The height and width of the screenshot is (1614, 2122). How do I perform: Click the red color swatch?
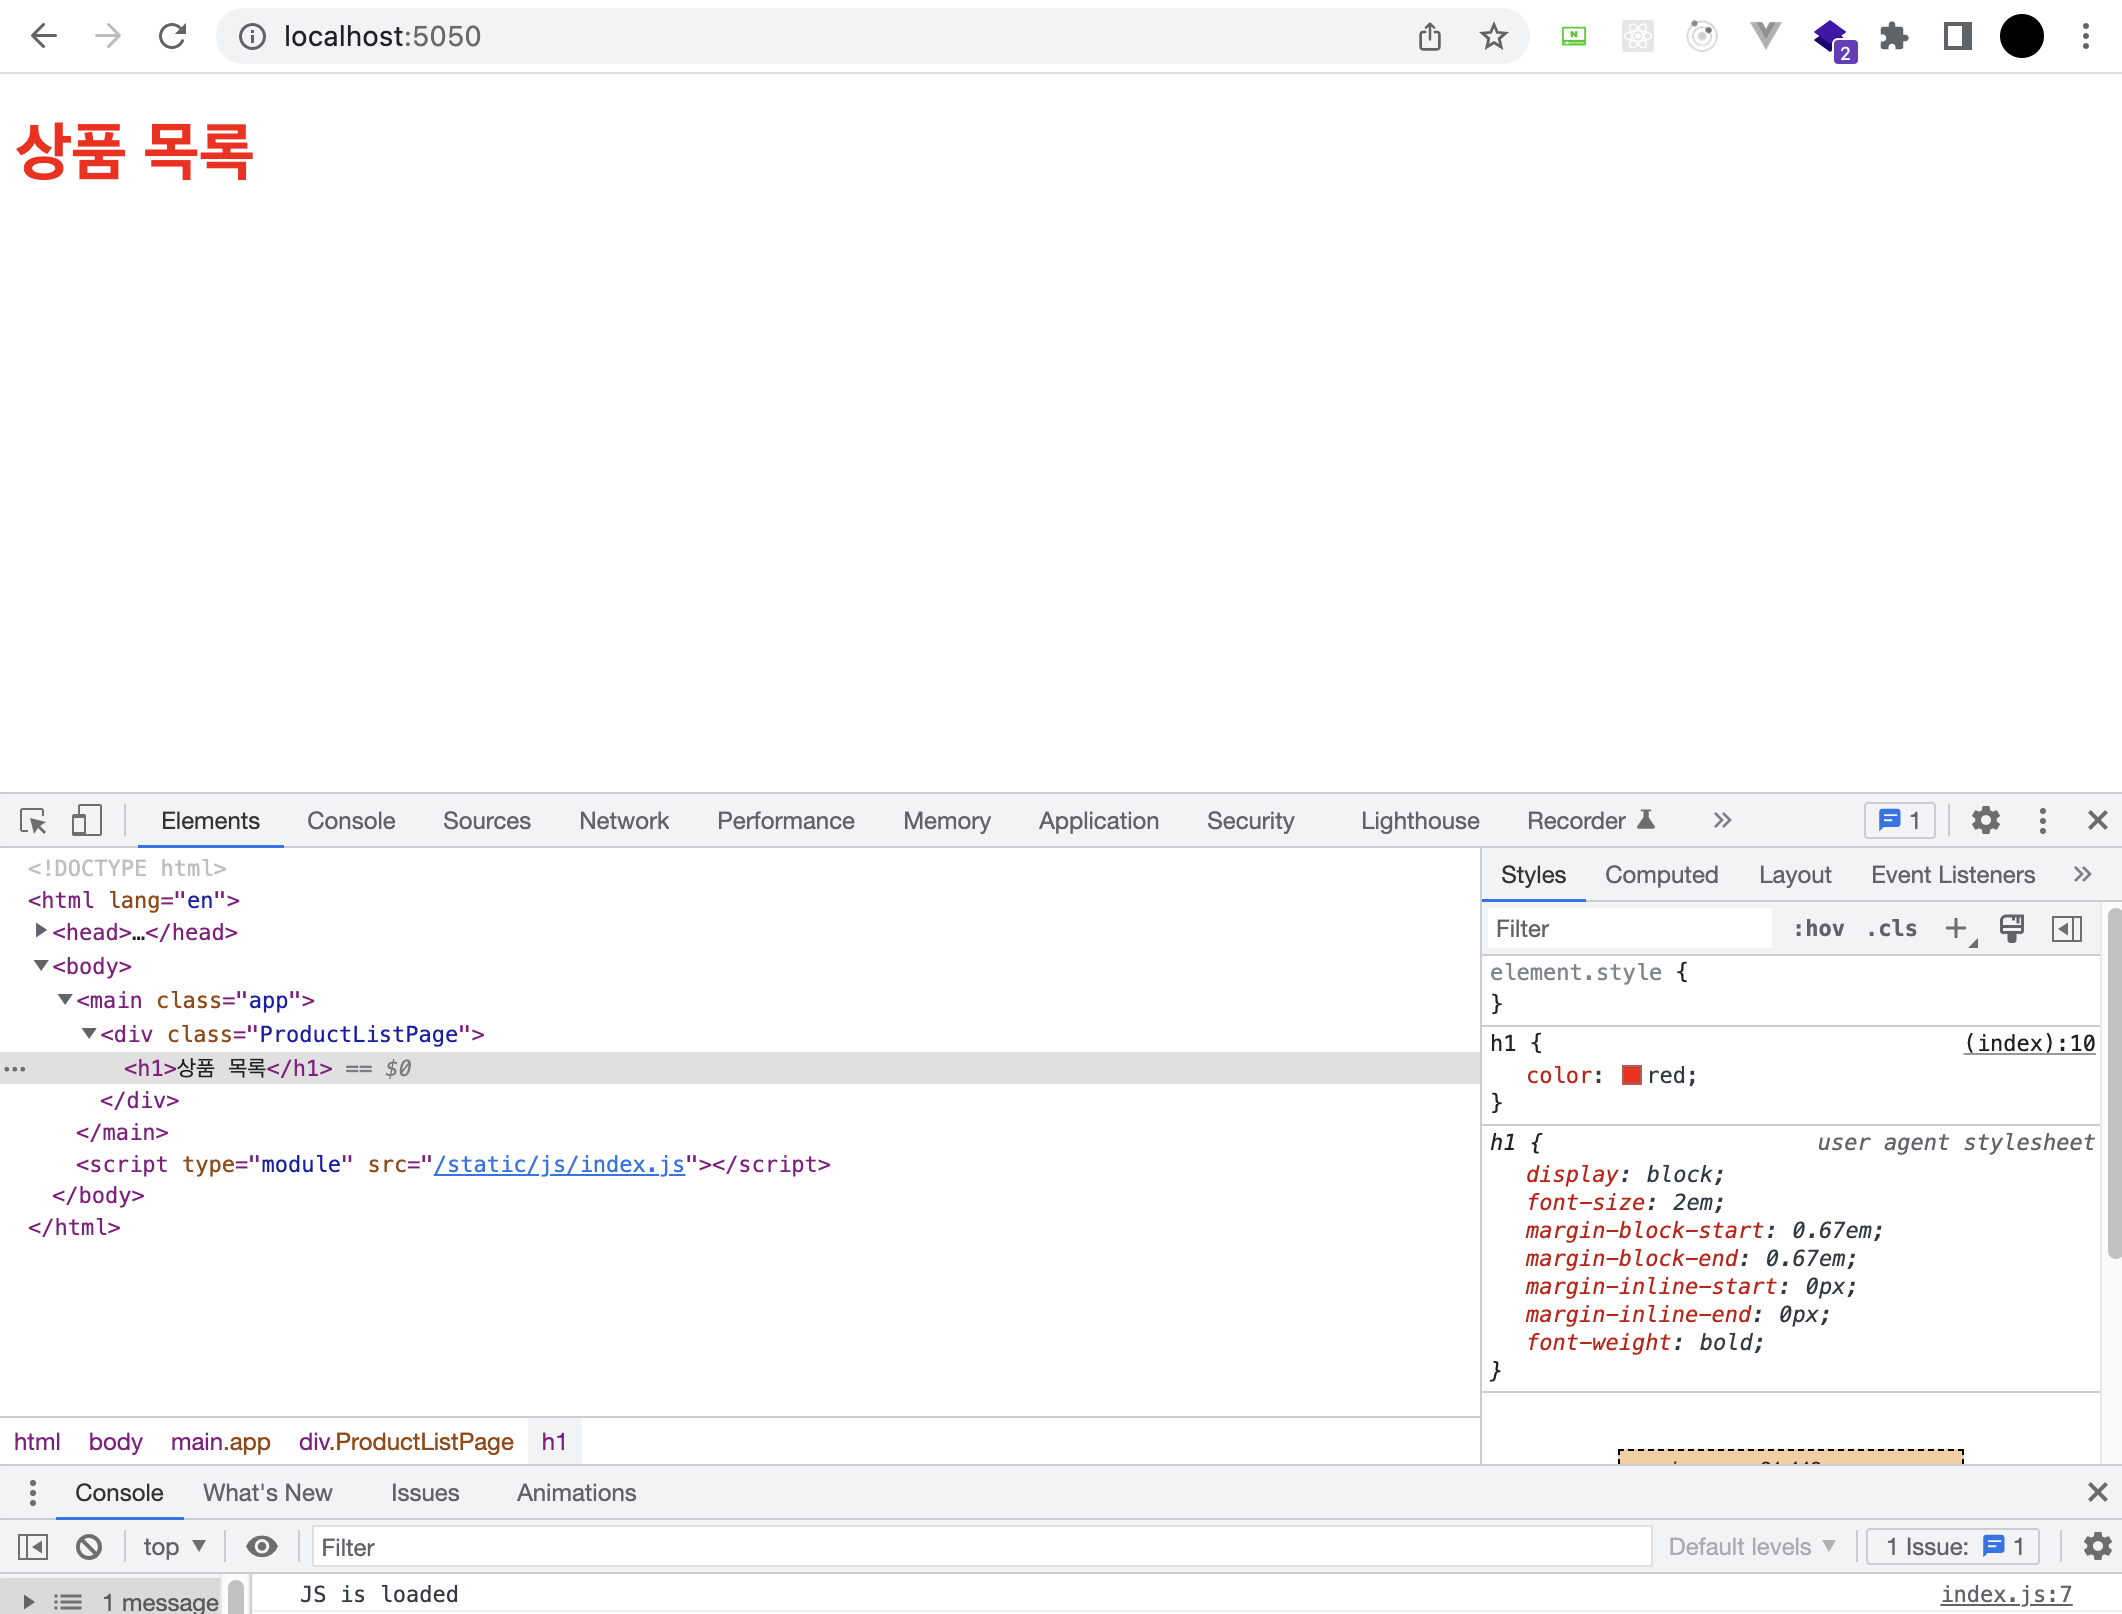[1631, 1075]
